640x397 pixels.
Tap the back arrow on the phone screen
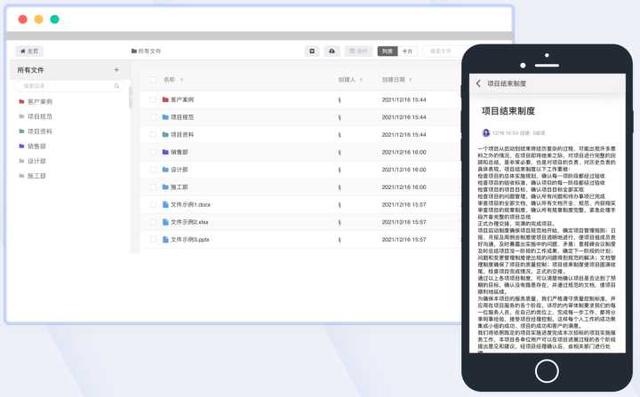(478, 83)
